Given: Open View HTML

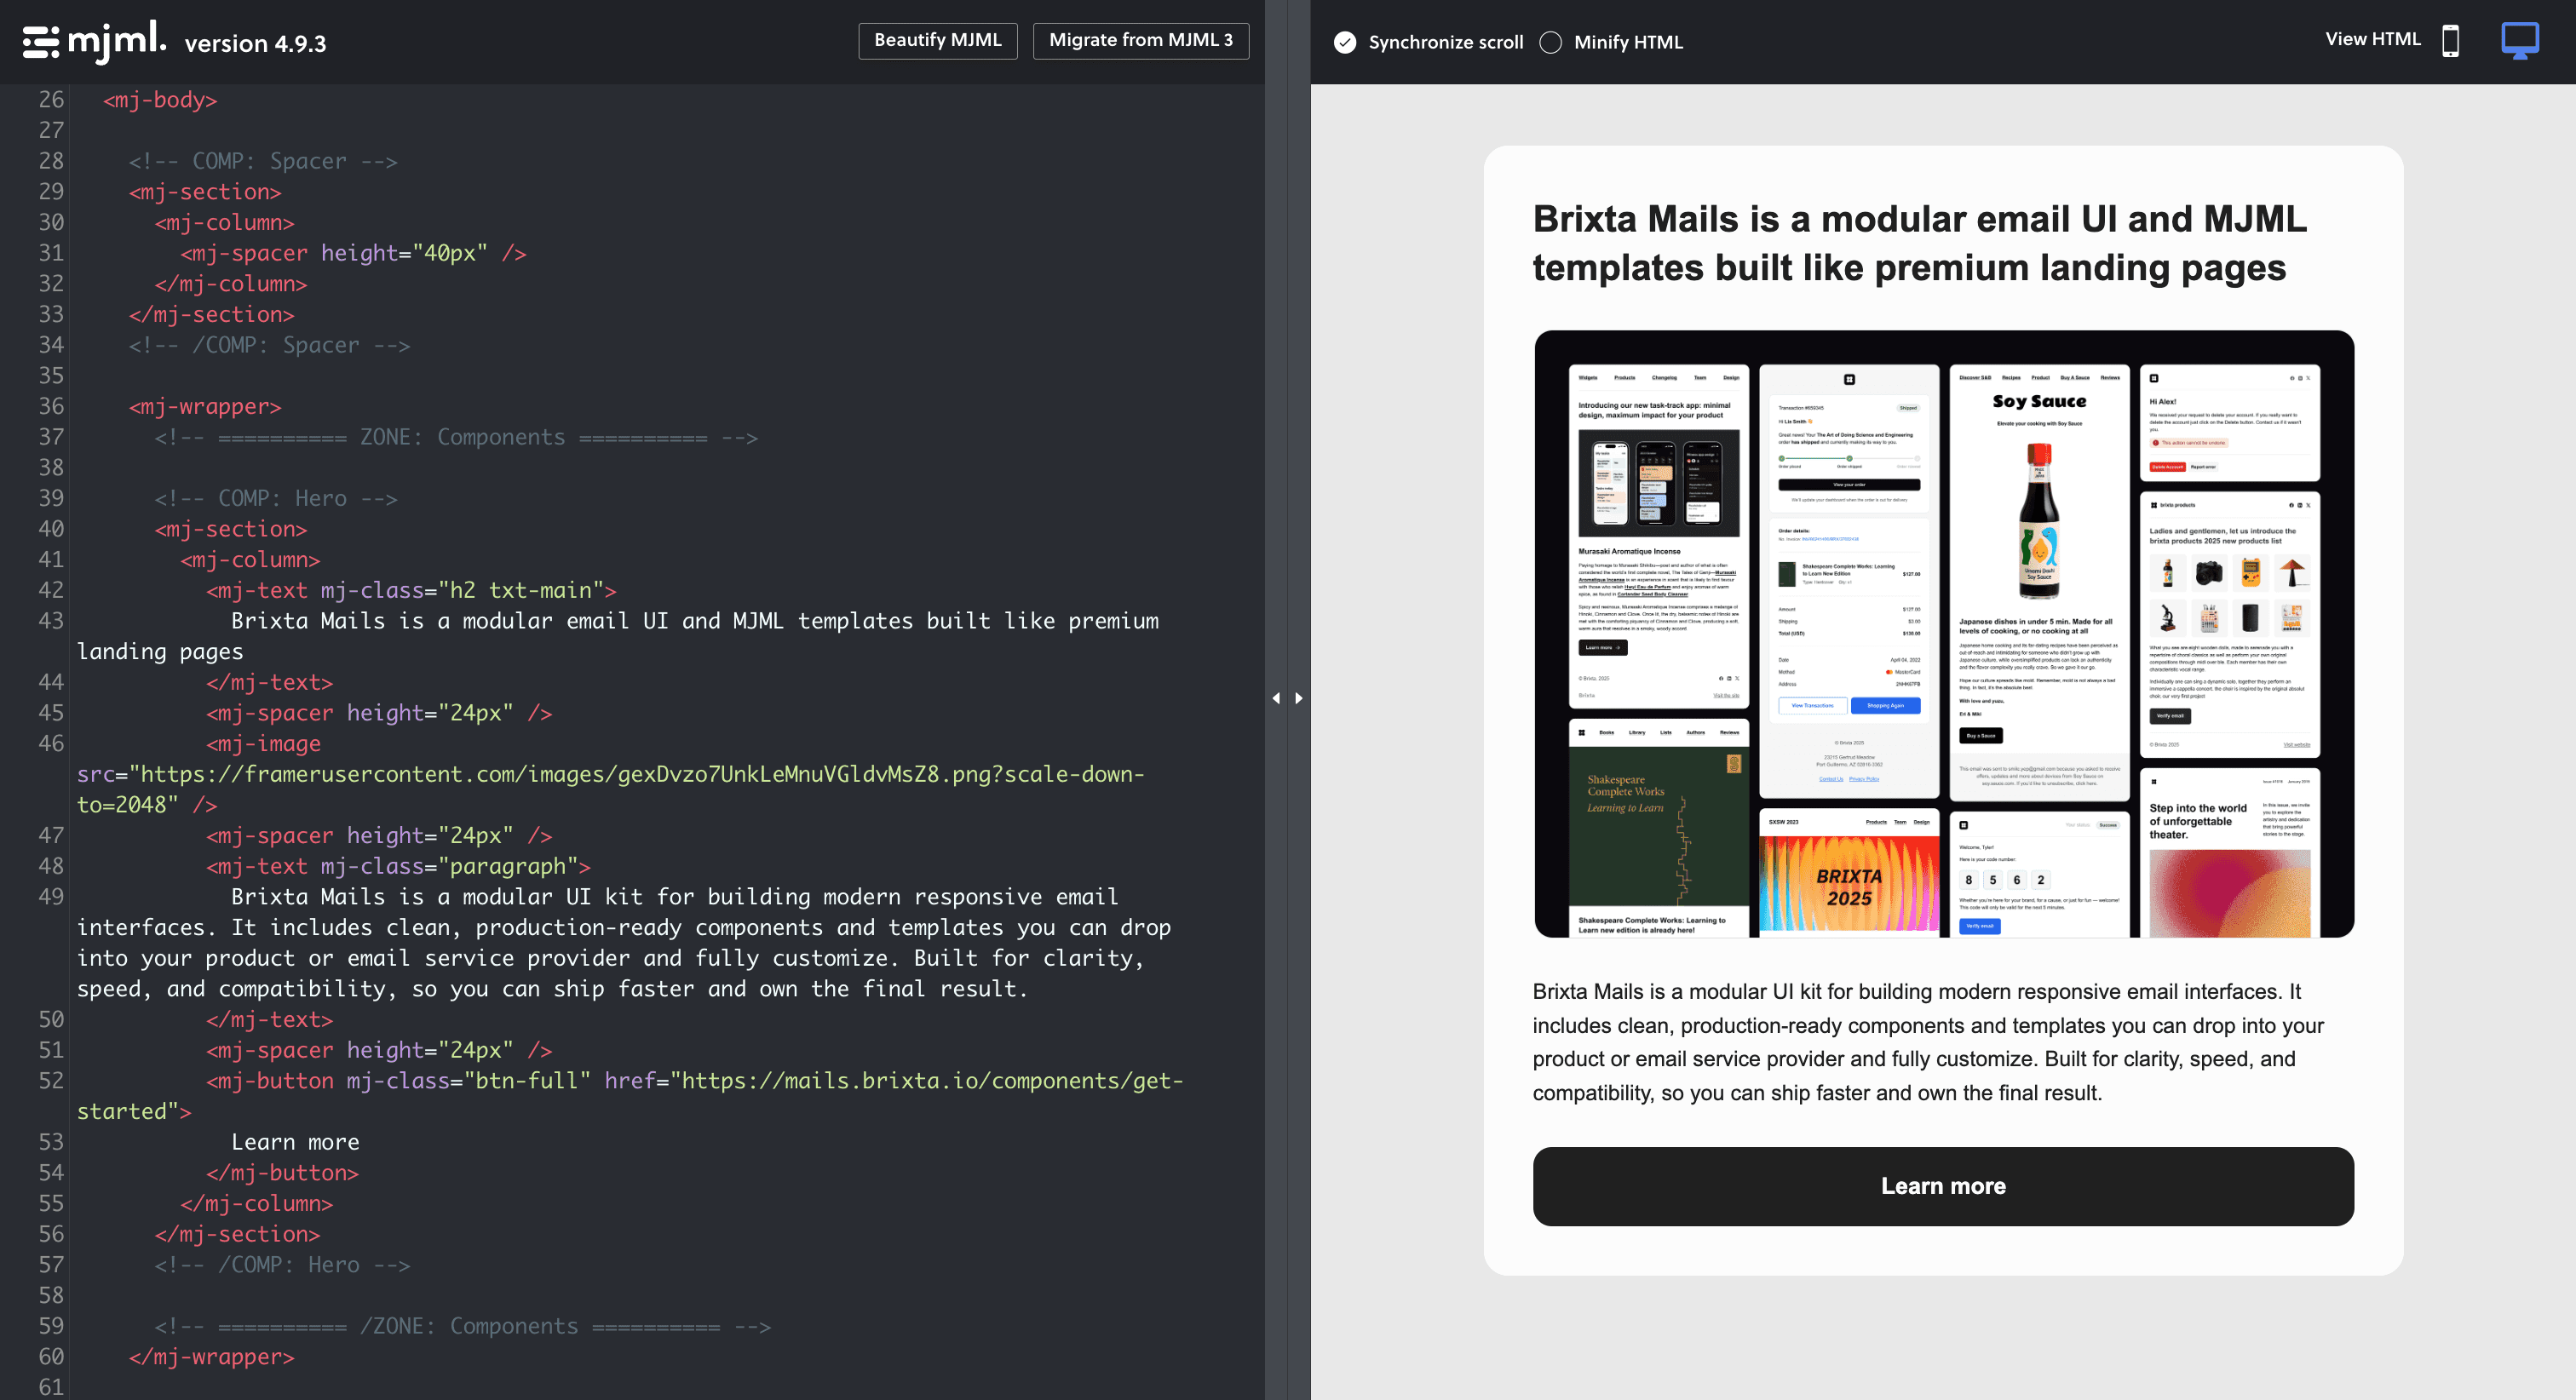Looking at the screenshot, I should point(2372,39).
